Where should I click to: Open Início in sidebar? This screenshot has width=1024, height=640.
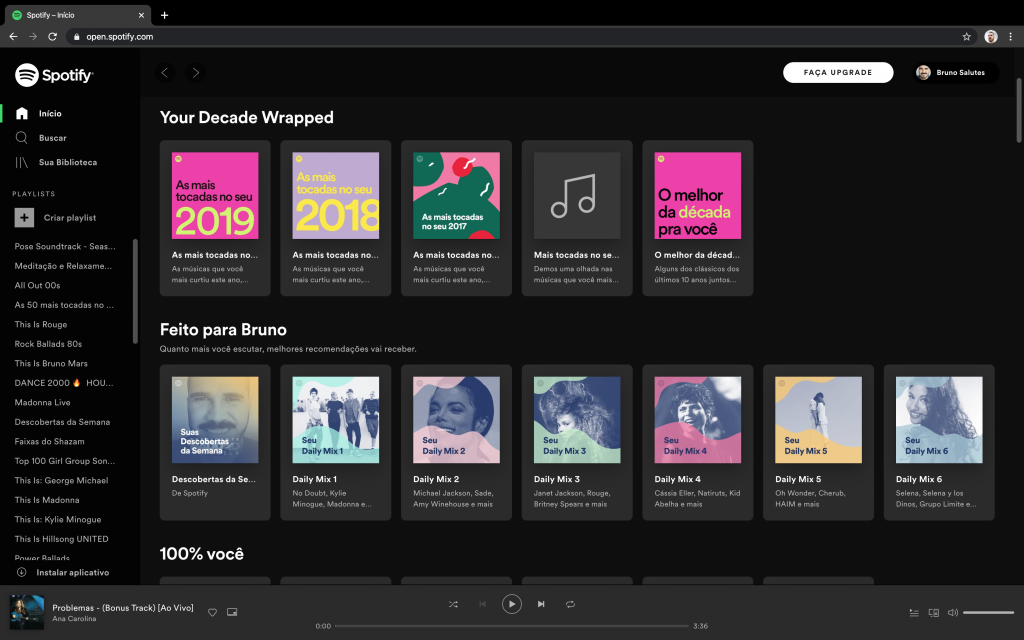[x=50, y=114]
